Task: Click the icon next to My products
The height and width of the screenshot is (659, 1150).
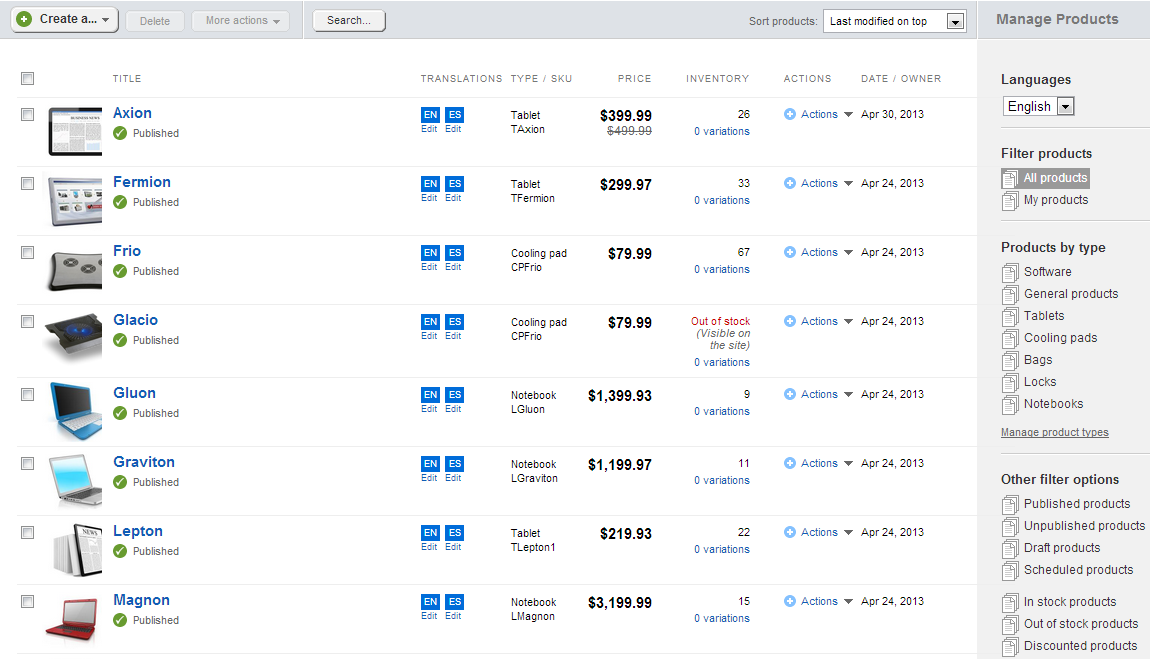Action: (x=1010, y=200)
